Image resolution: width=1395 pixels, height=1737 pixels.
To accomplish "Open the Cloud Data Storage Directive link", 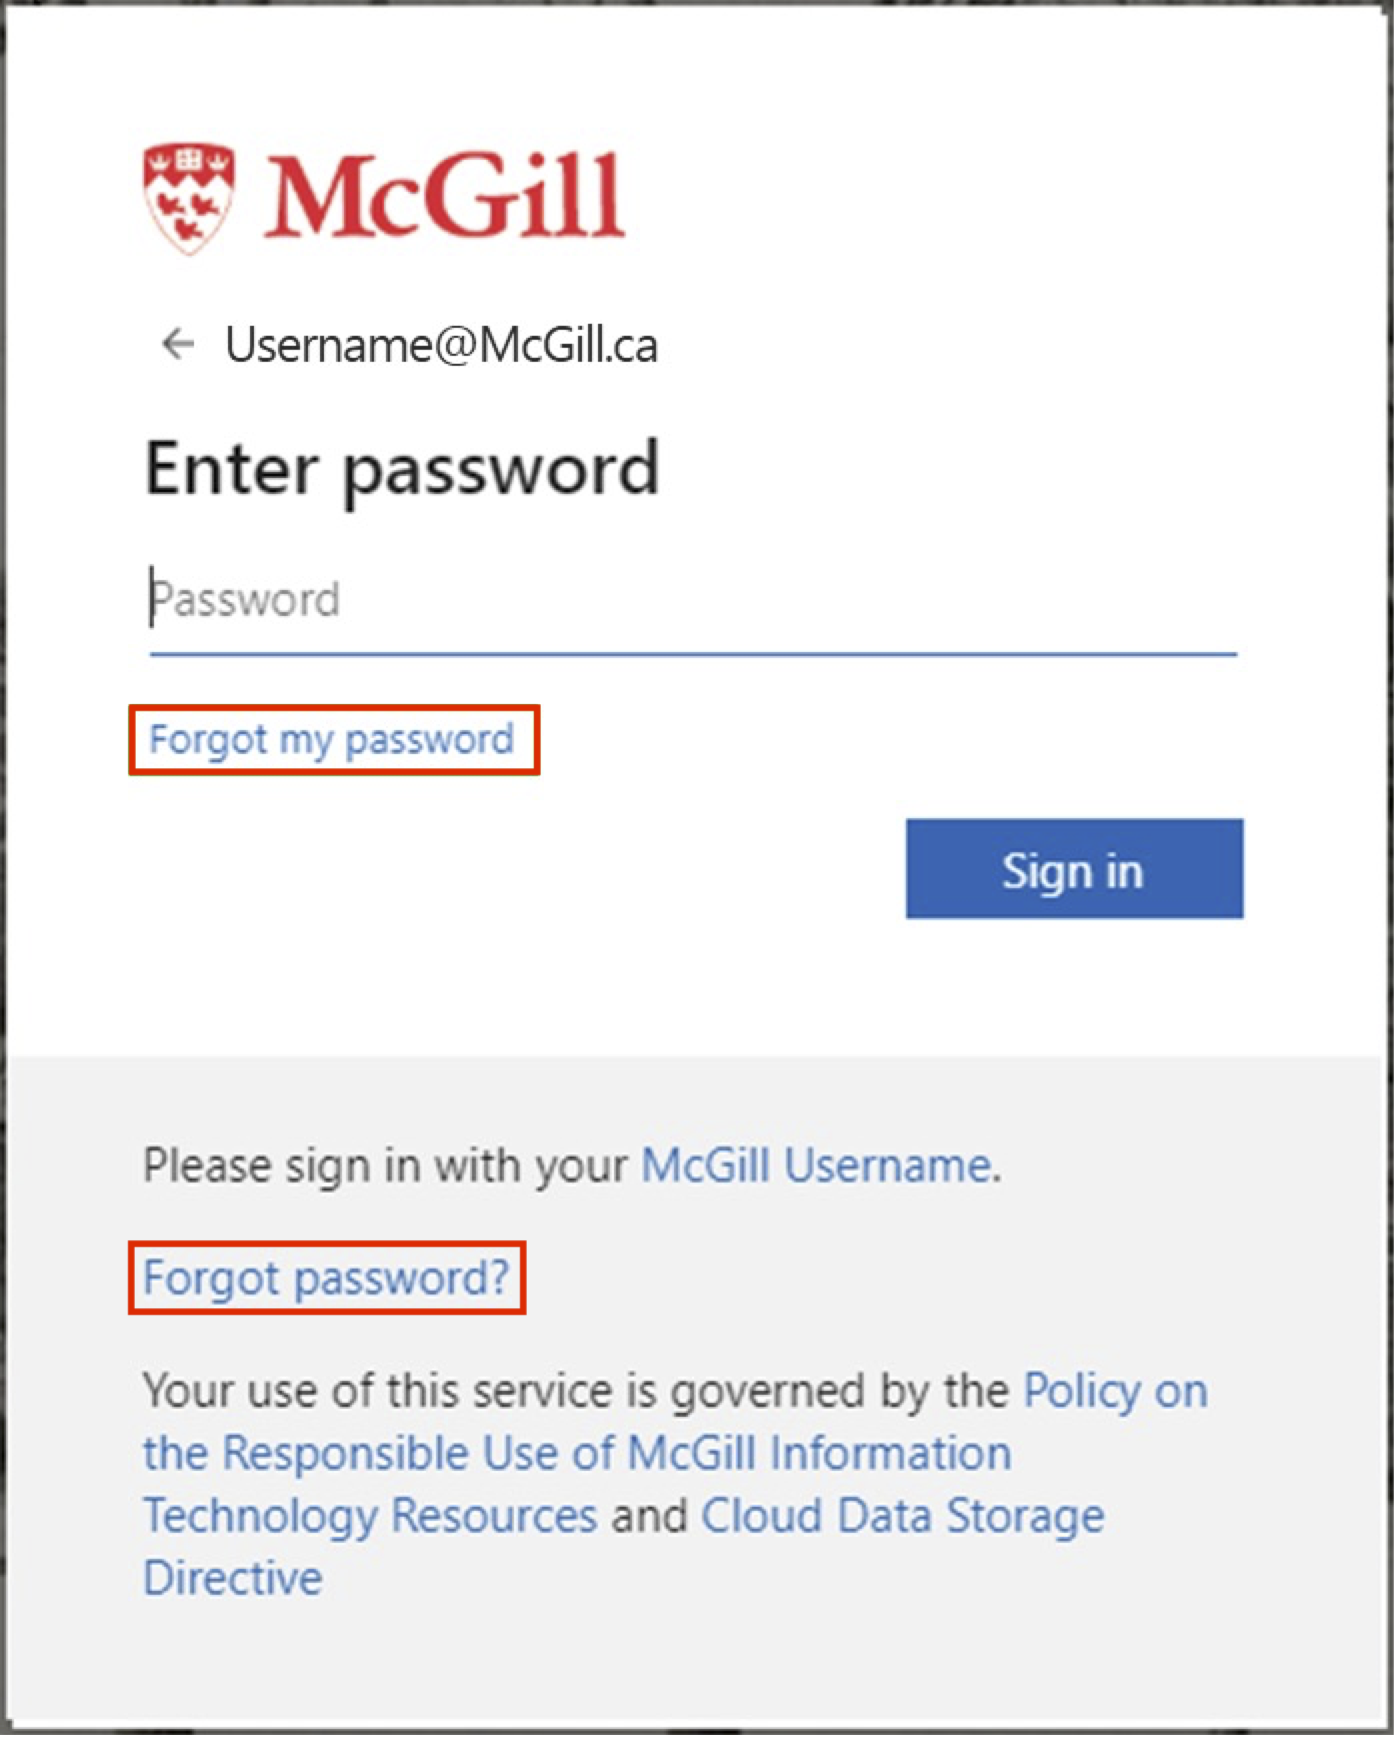I will [x=902, y=1516].
